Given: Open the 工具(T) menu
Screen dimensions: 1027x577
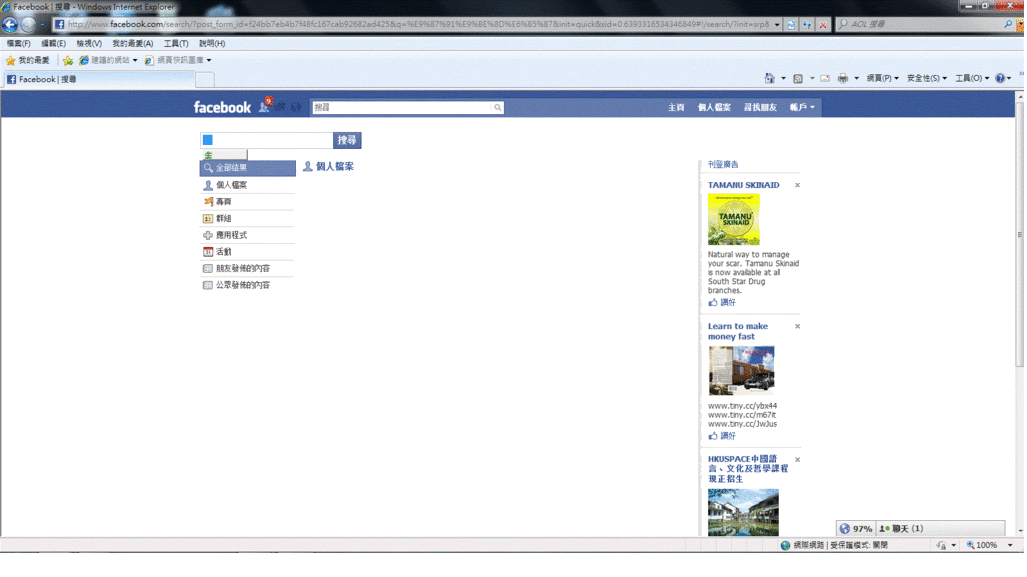Looking at the screenshot, I should tap(176, 43).
